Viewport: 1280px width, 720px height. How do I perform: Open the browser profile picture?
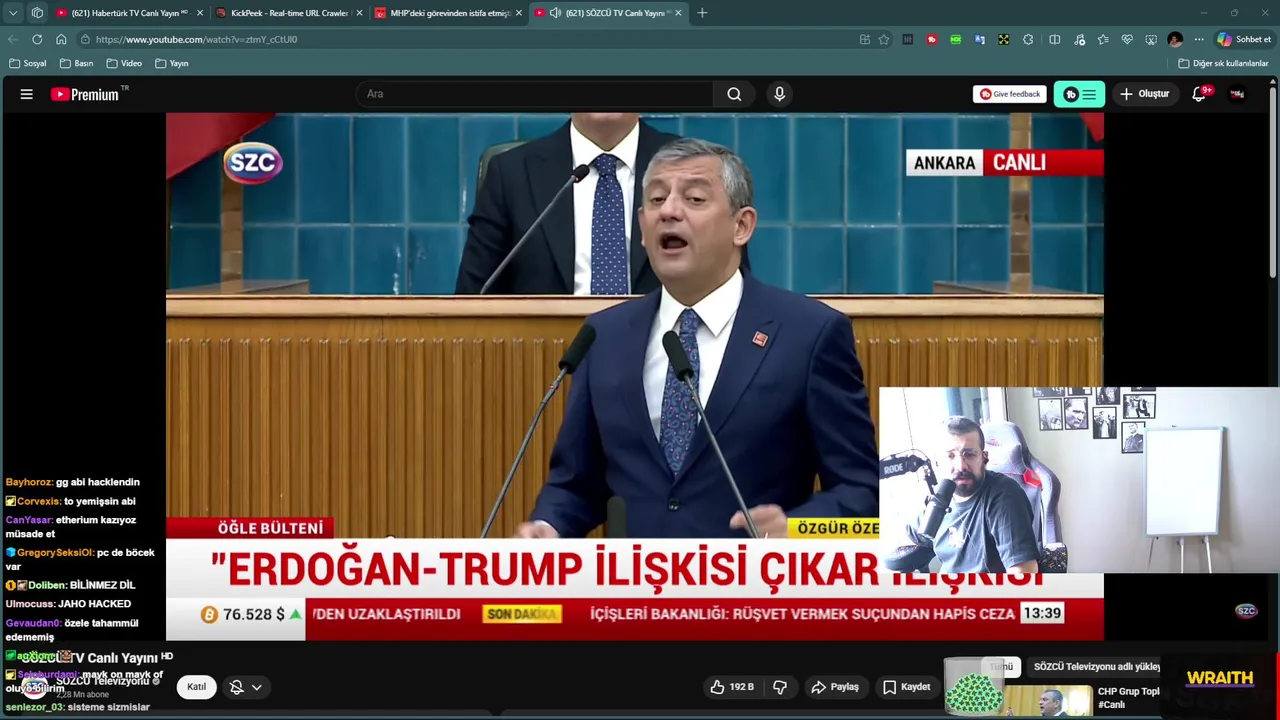pos(1175,39)
